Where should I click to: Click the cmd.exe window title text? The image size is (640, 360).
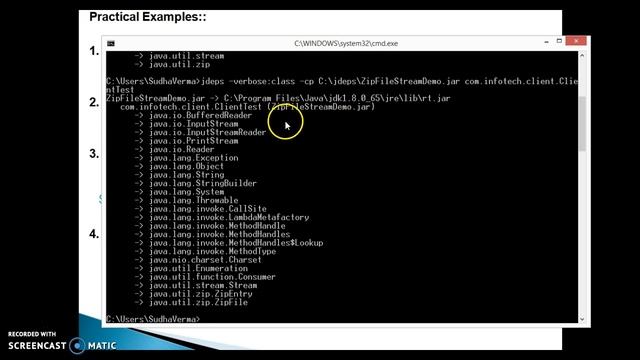click(x=346, y=43)
